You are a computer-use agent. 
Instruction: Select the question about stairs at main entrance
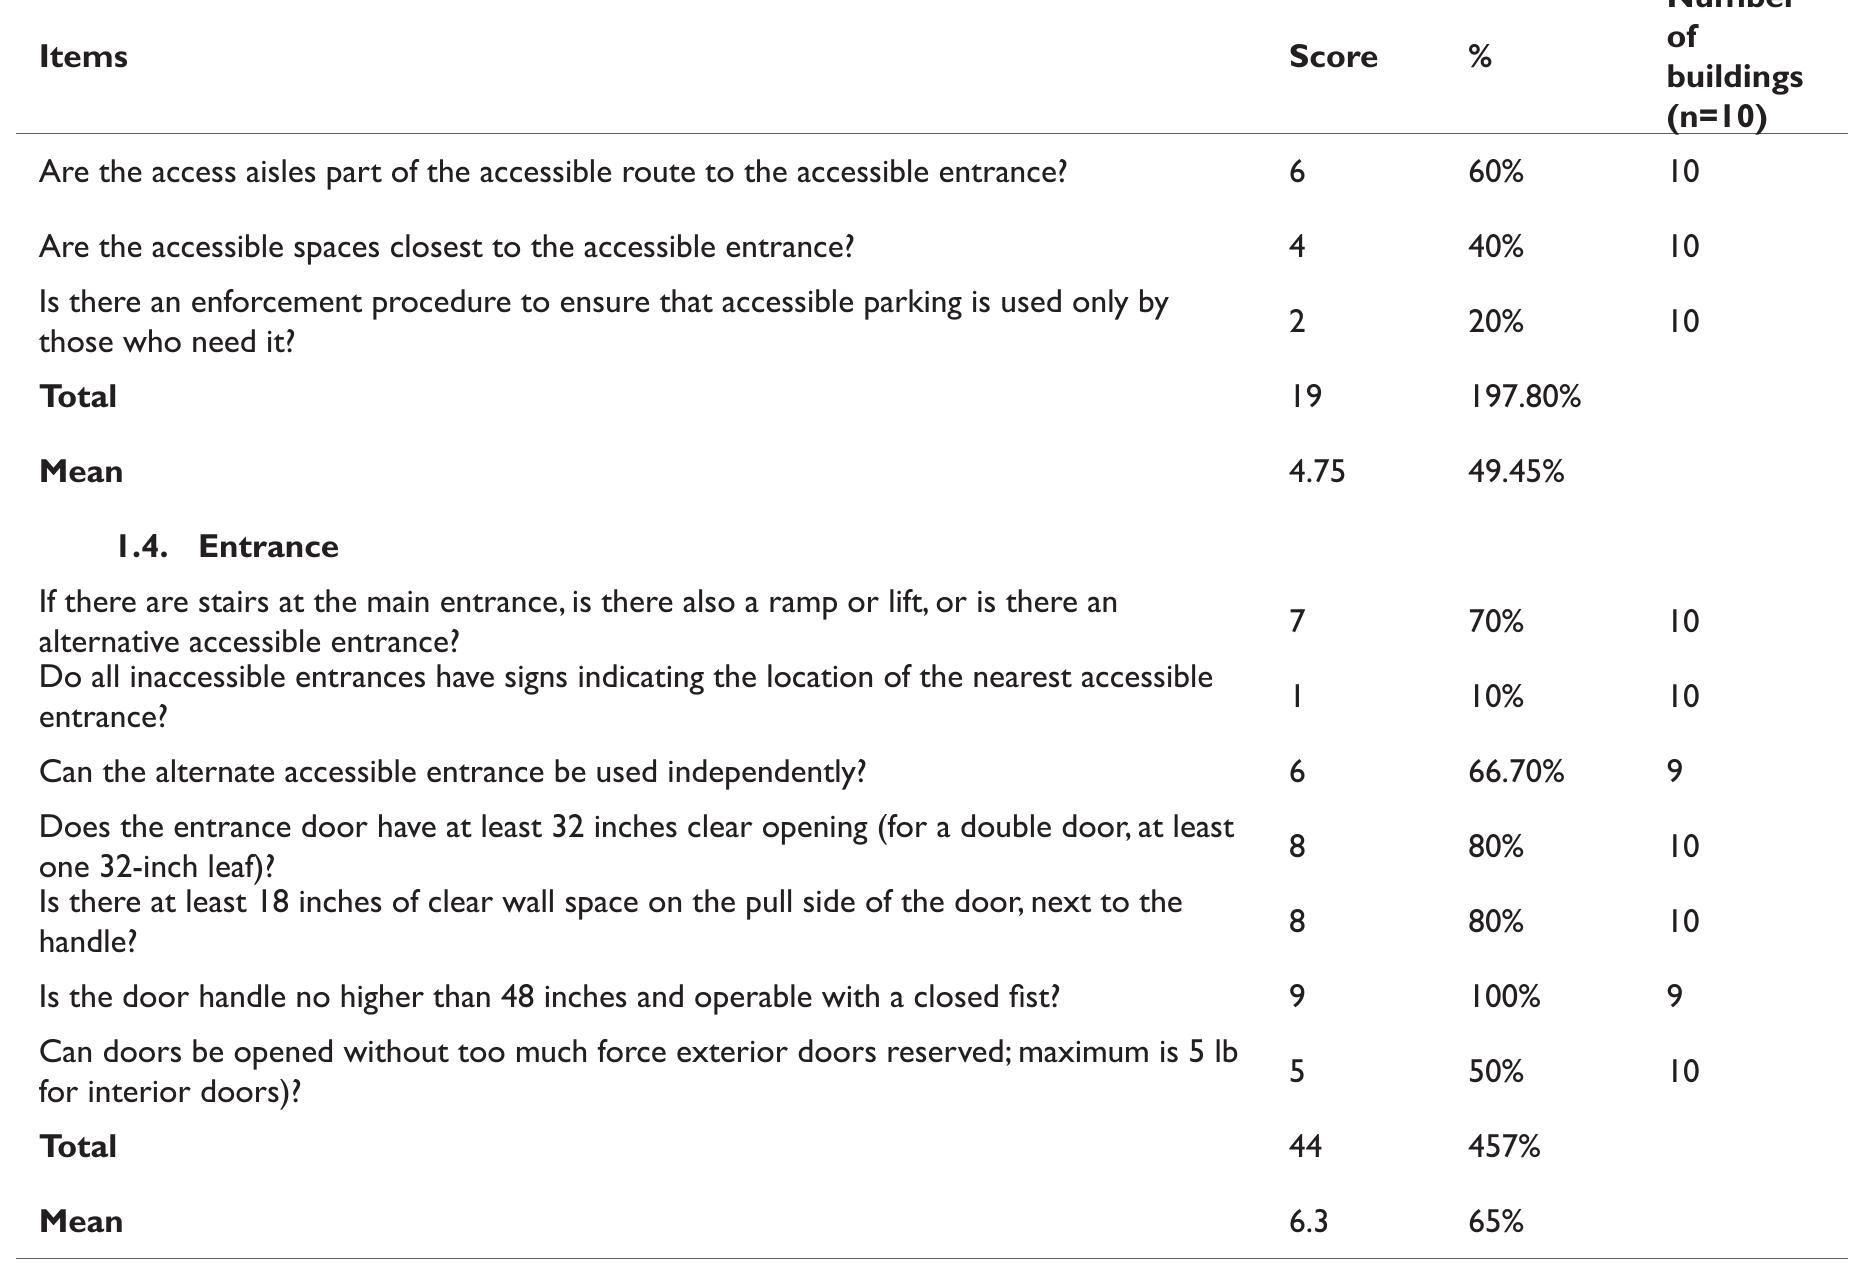[578, 621]
